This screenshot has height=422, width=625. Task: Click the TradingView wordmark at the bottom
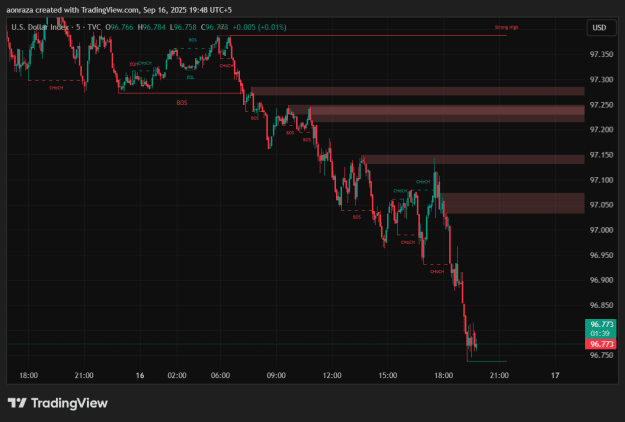pos(69,403)
